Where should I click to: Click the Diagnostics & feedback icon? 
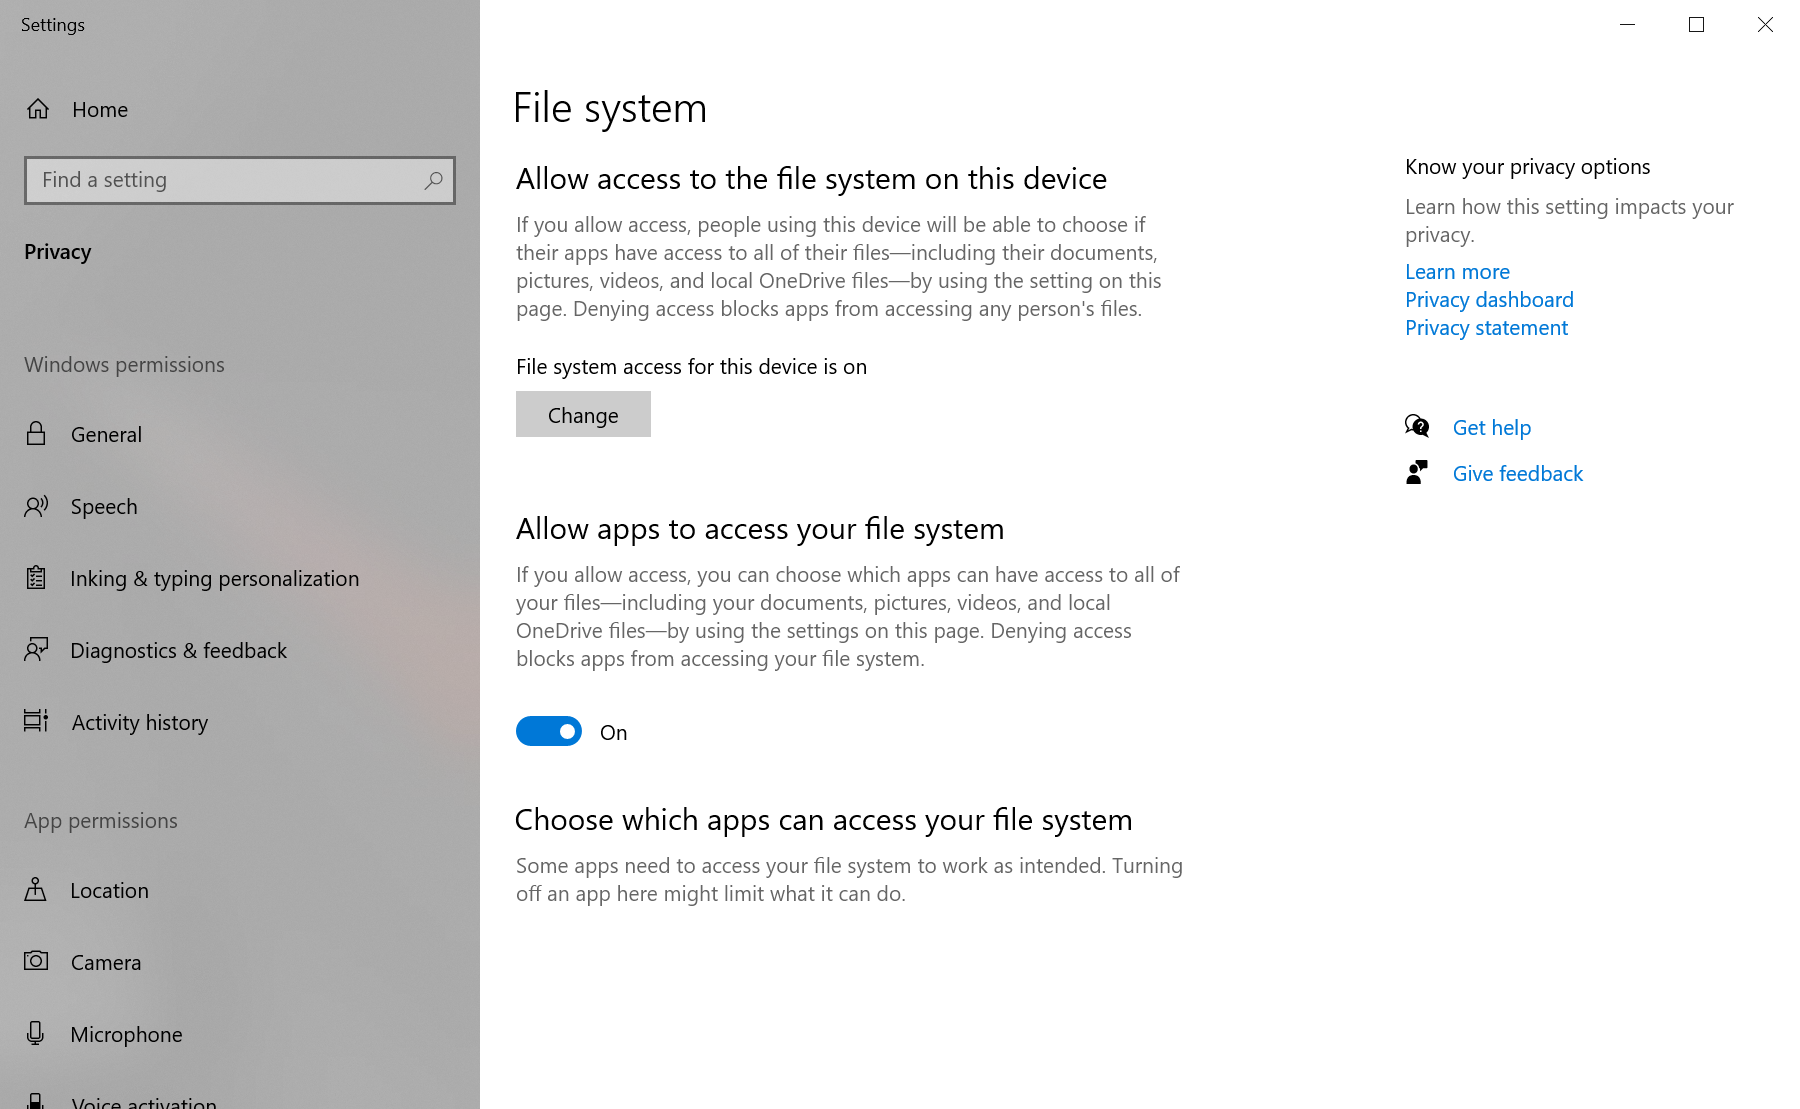coord(36,650)
